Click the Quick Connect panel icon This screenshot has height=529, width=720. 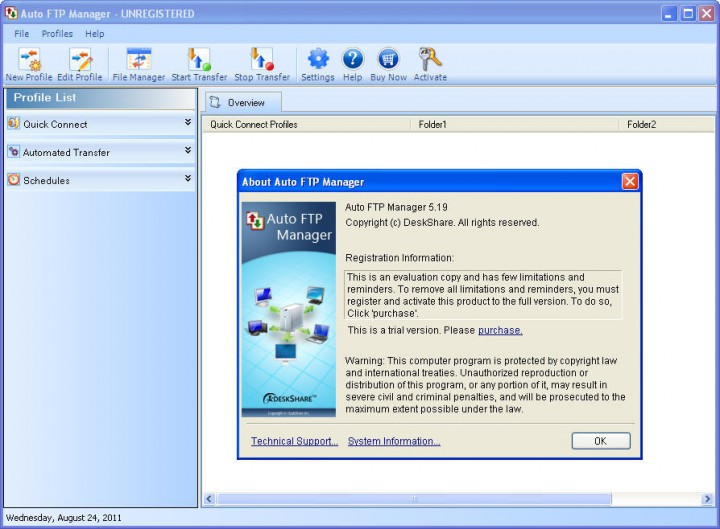(x=14, y=124)
